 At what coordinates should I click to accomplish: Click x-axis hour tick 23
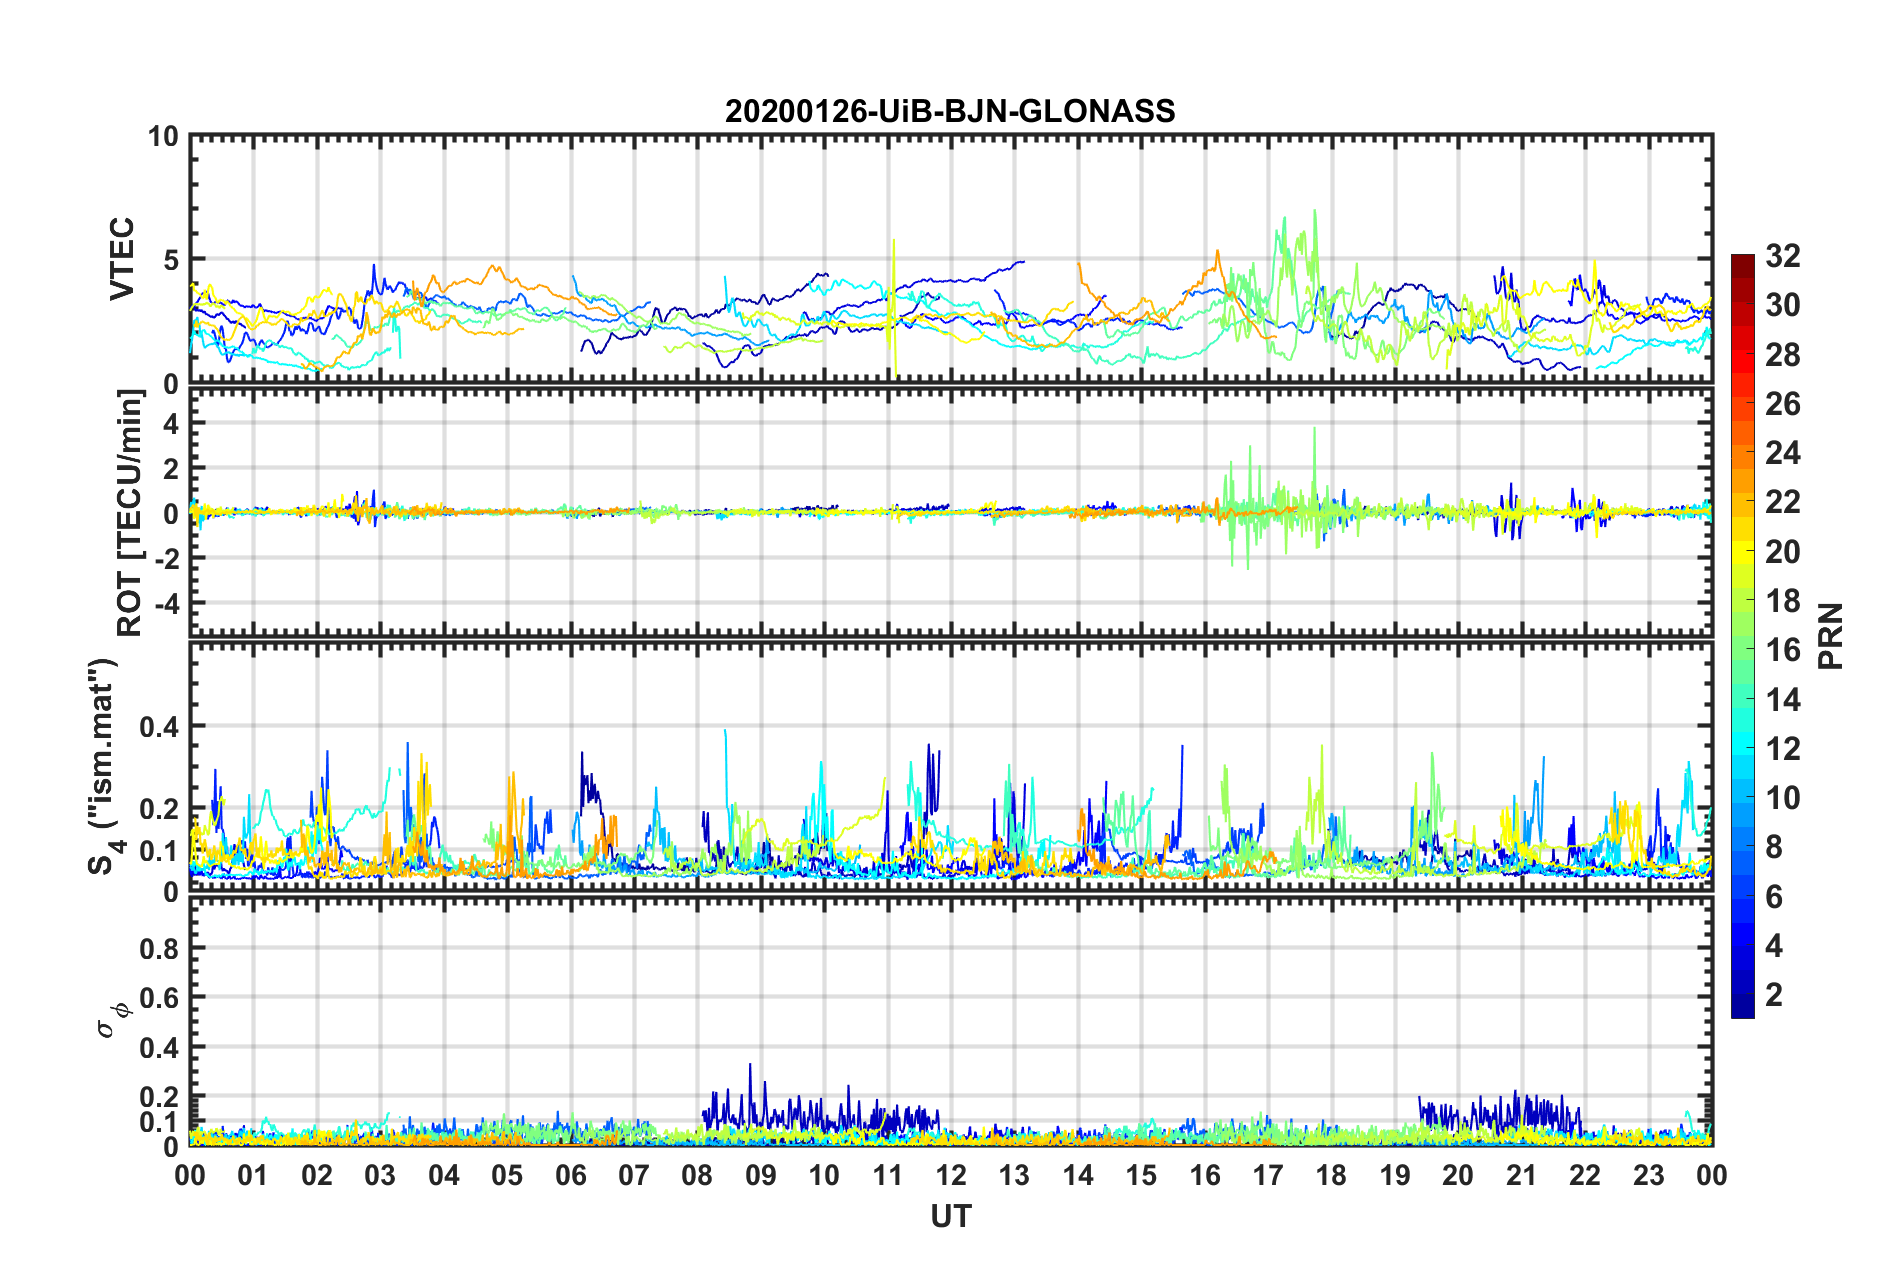[1649, 1175]
